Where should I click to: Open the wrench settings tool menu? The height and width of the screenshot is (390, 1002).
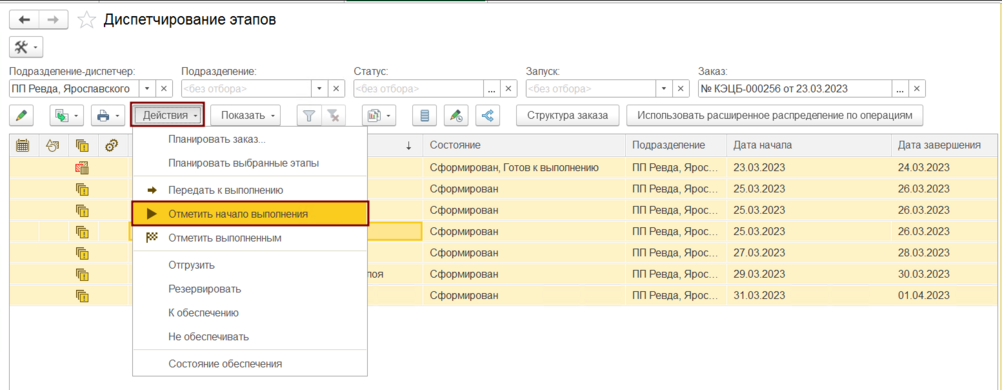pos(26,47)
